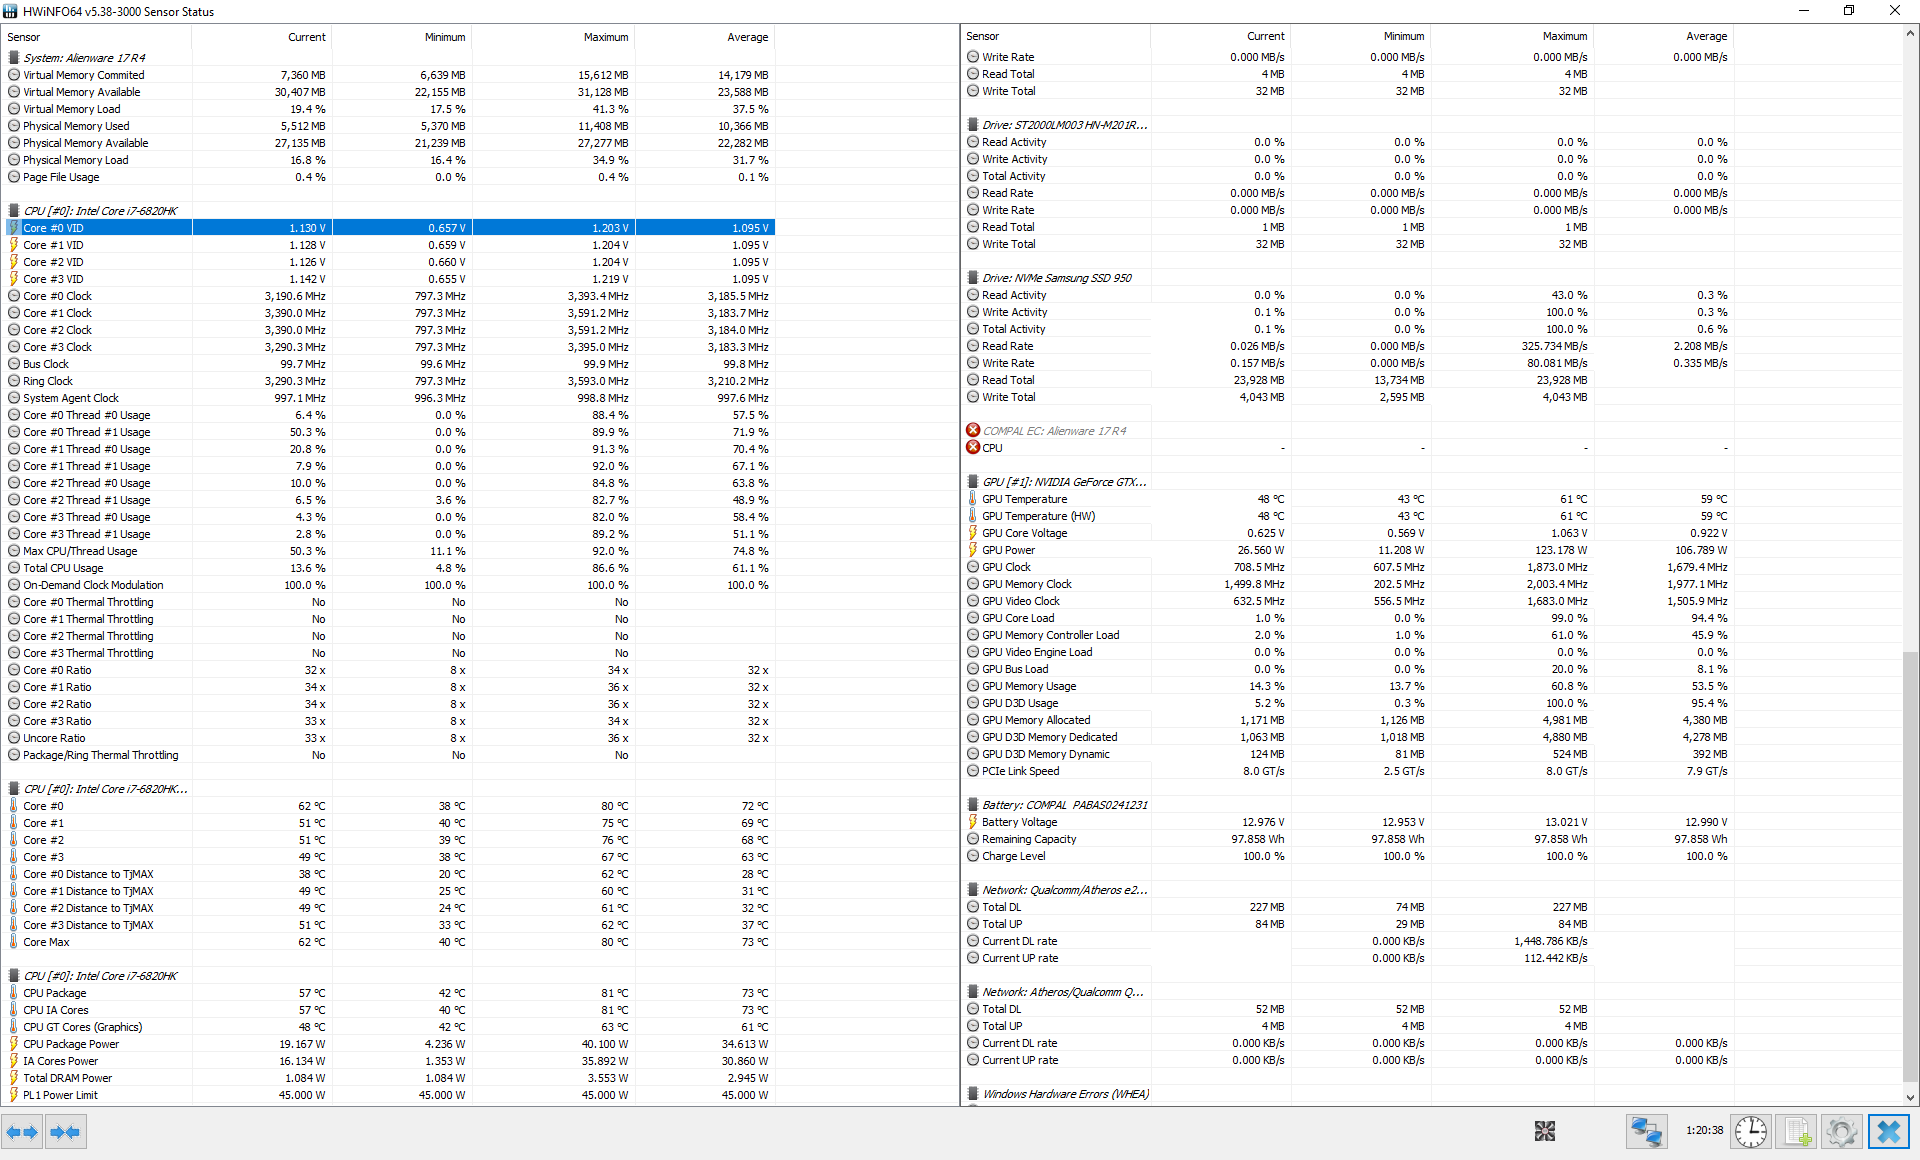Click the fan control icon

1545,1131
